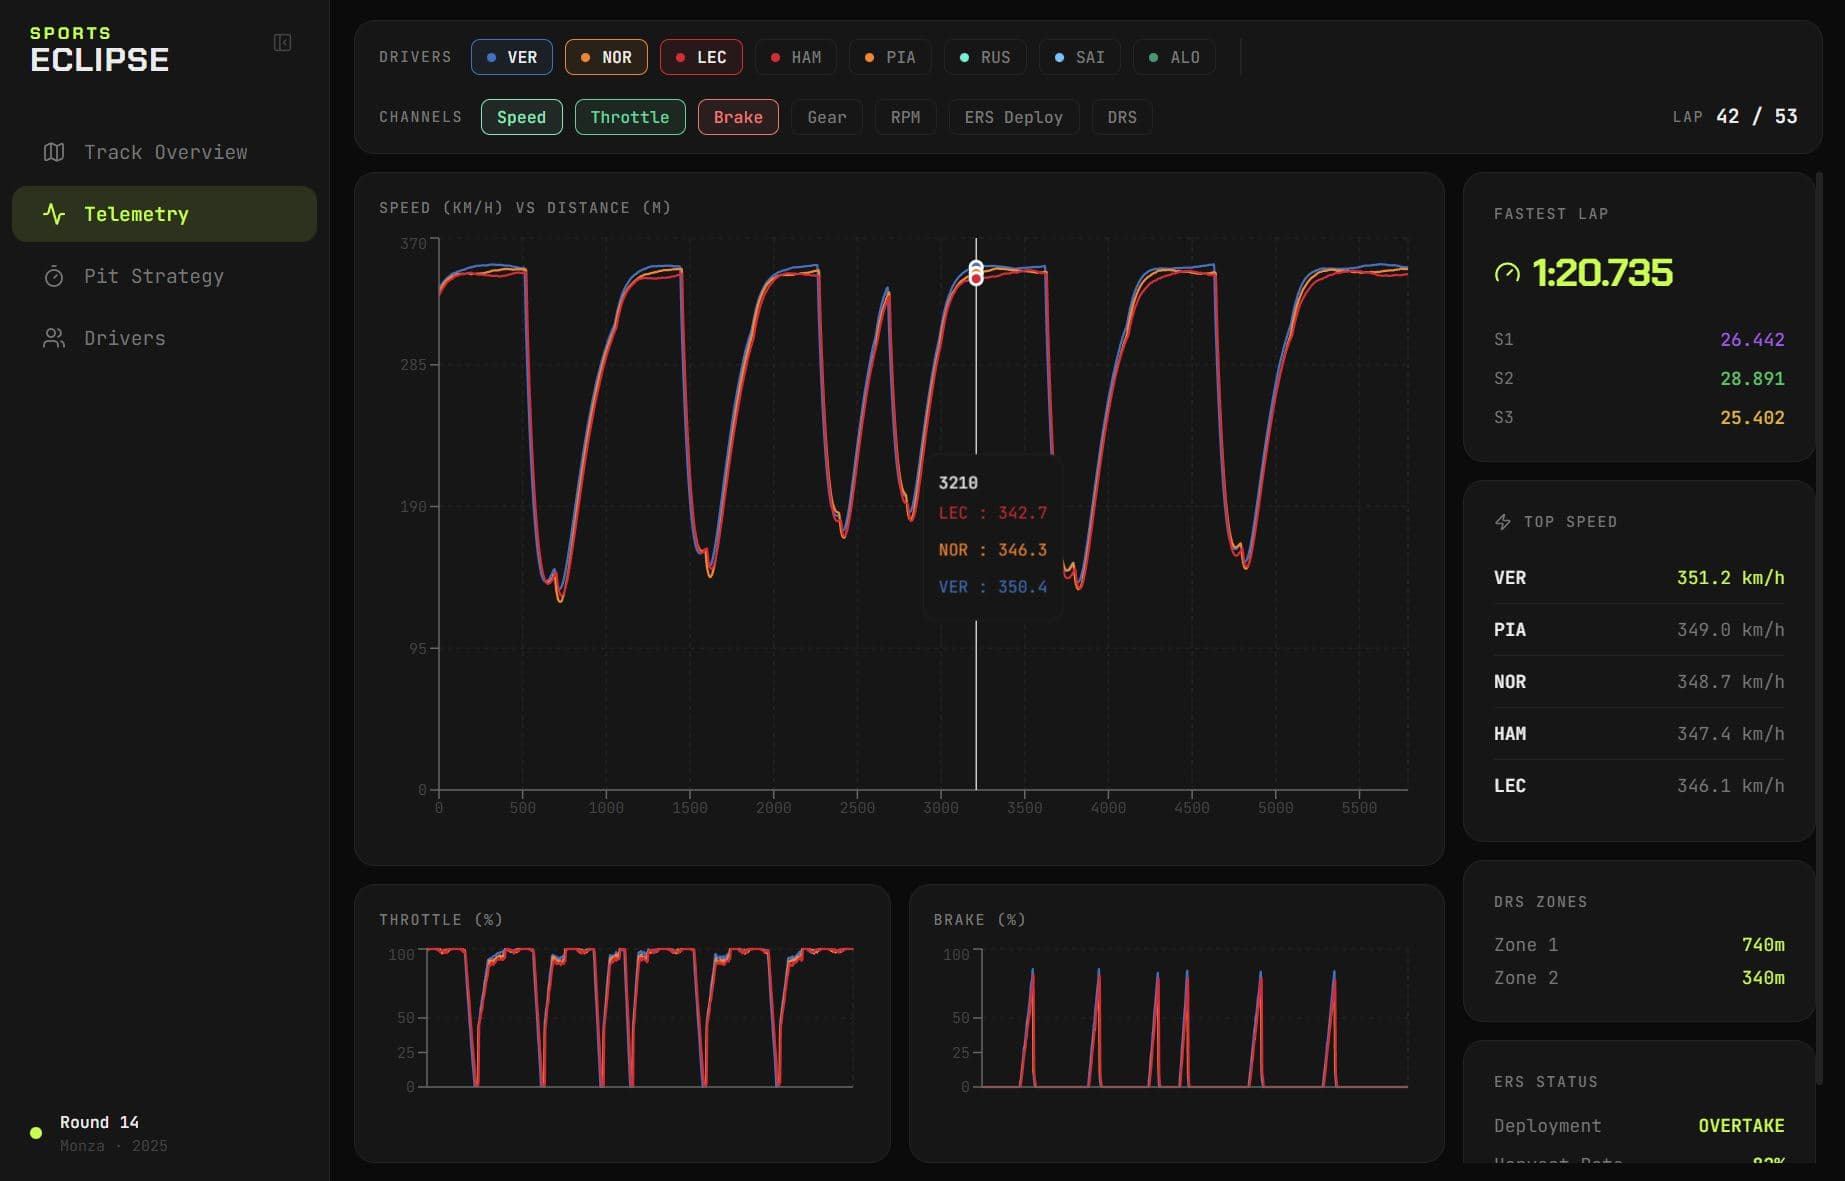Image resolution: width=1845 pixels, height=1181 pixels.
Task: Select the HAM top speed row
Action: click(1639, 734)
